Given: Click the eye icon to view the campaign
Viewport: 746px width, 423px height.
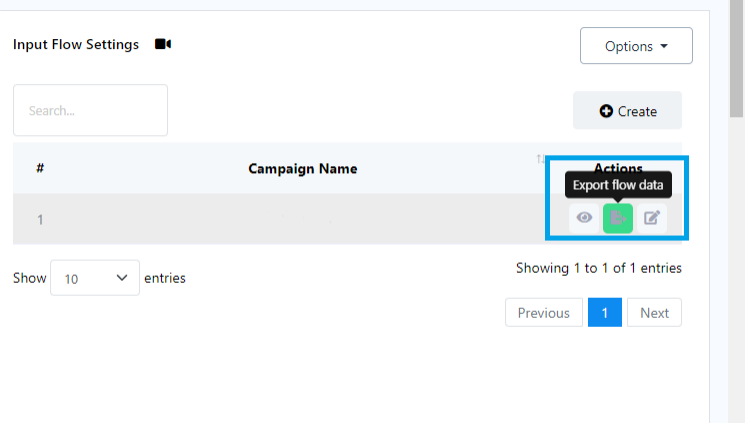Looking at the screenshot, I should (x=584, y=218).
